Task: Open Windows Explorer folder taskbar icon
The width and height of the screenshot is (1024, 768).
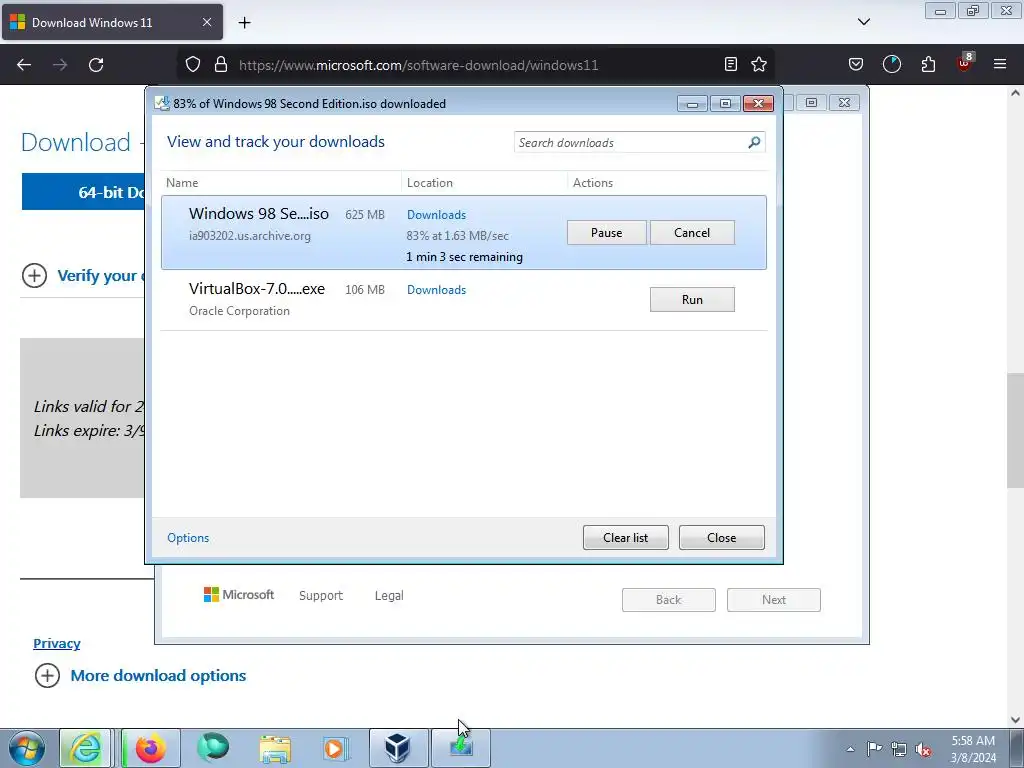Action: pyautogui.click(x=275, y=748)
